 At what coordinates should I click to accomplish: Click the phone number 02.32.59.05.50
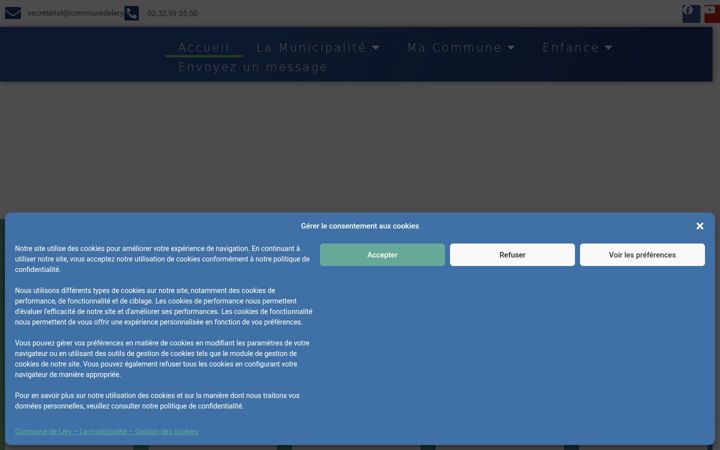(172, 13)
